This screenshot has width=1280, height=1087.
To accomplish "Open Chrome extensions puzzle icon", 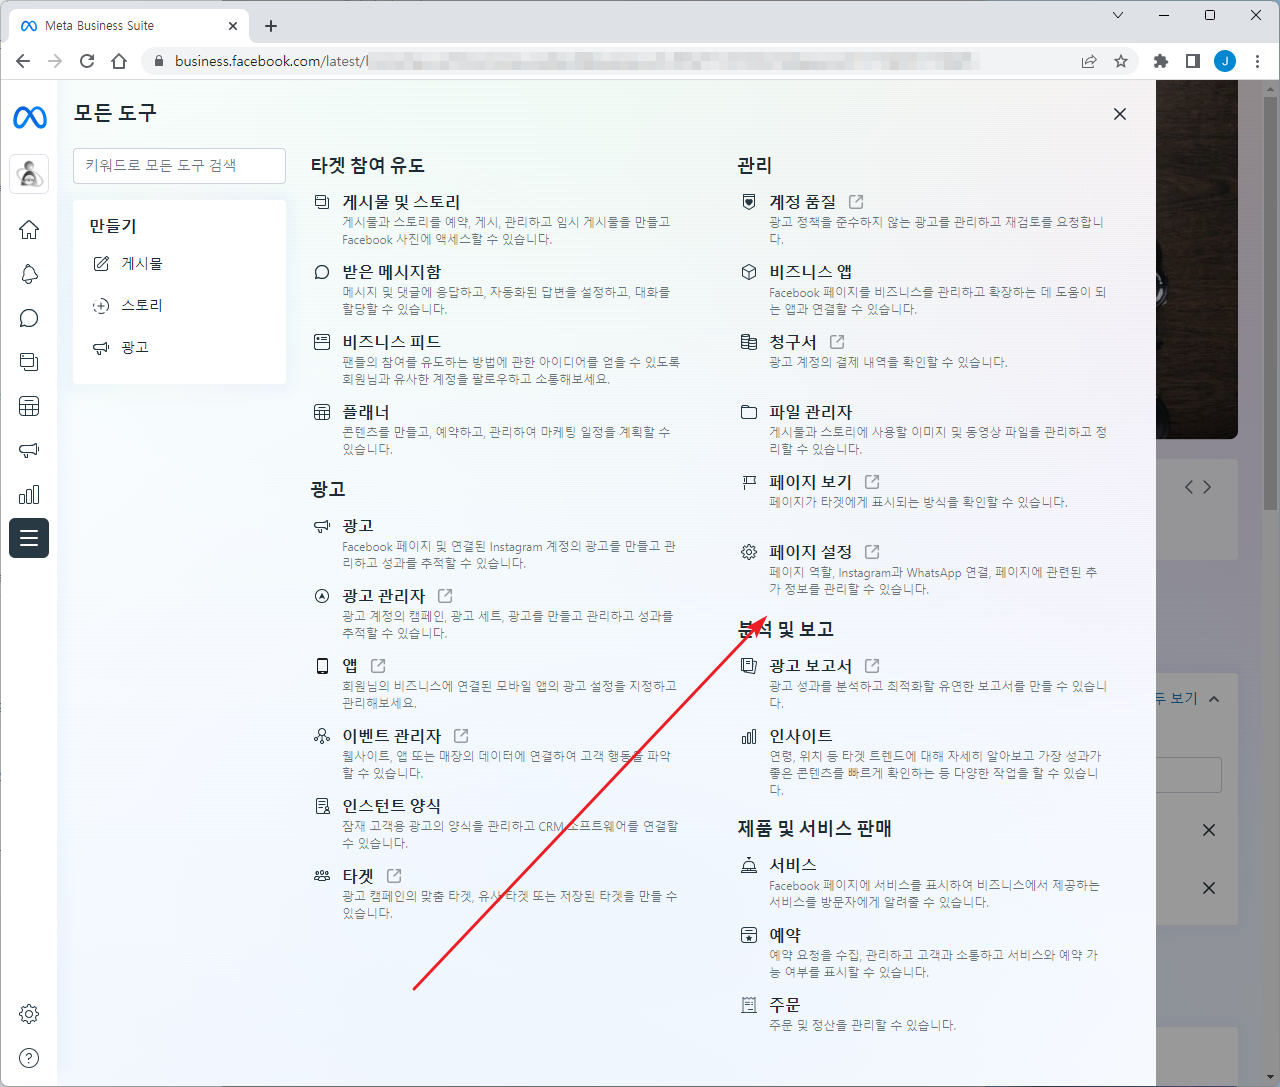I will coord(1161,61).
